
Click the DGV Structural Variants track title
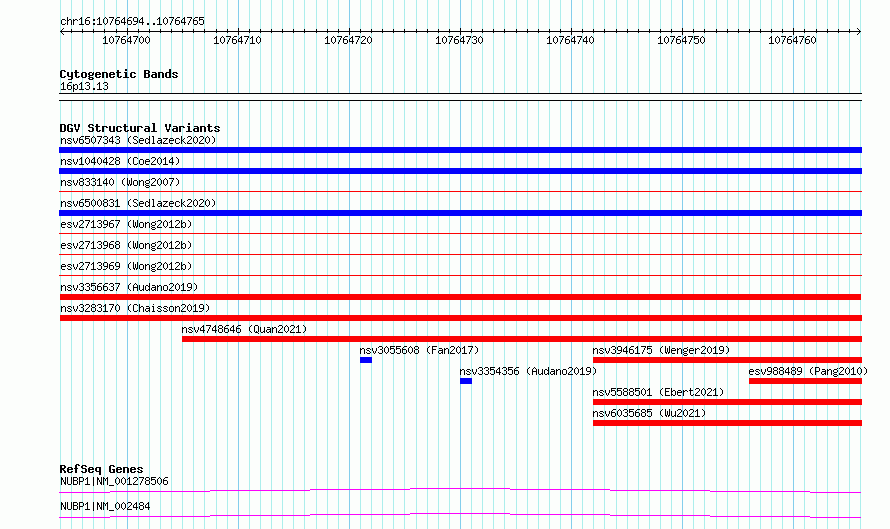(x=140, y=128)
